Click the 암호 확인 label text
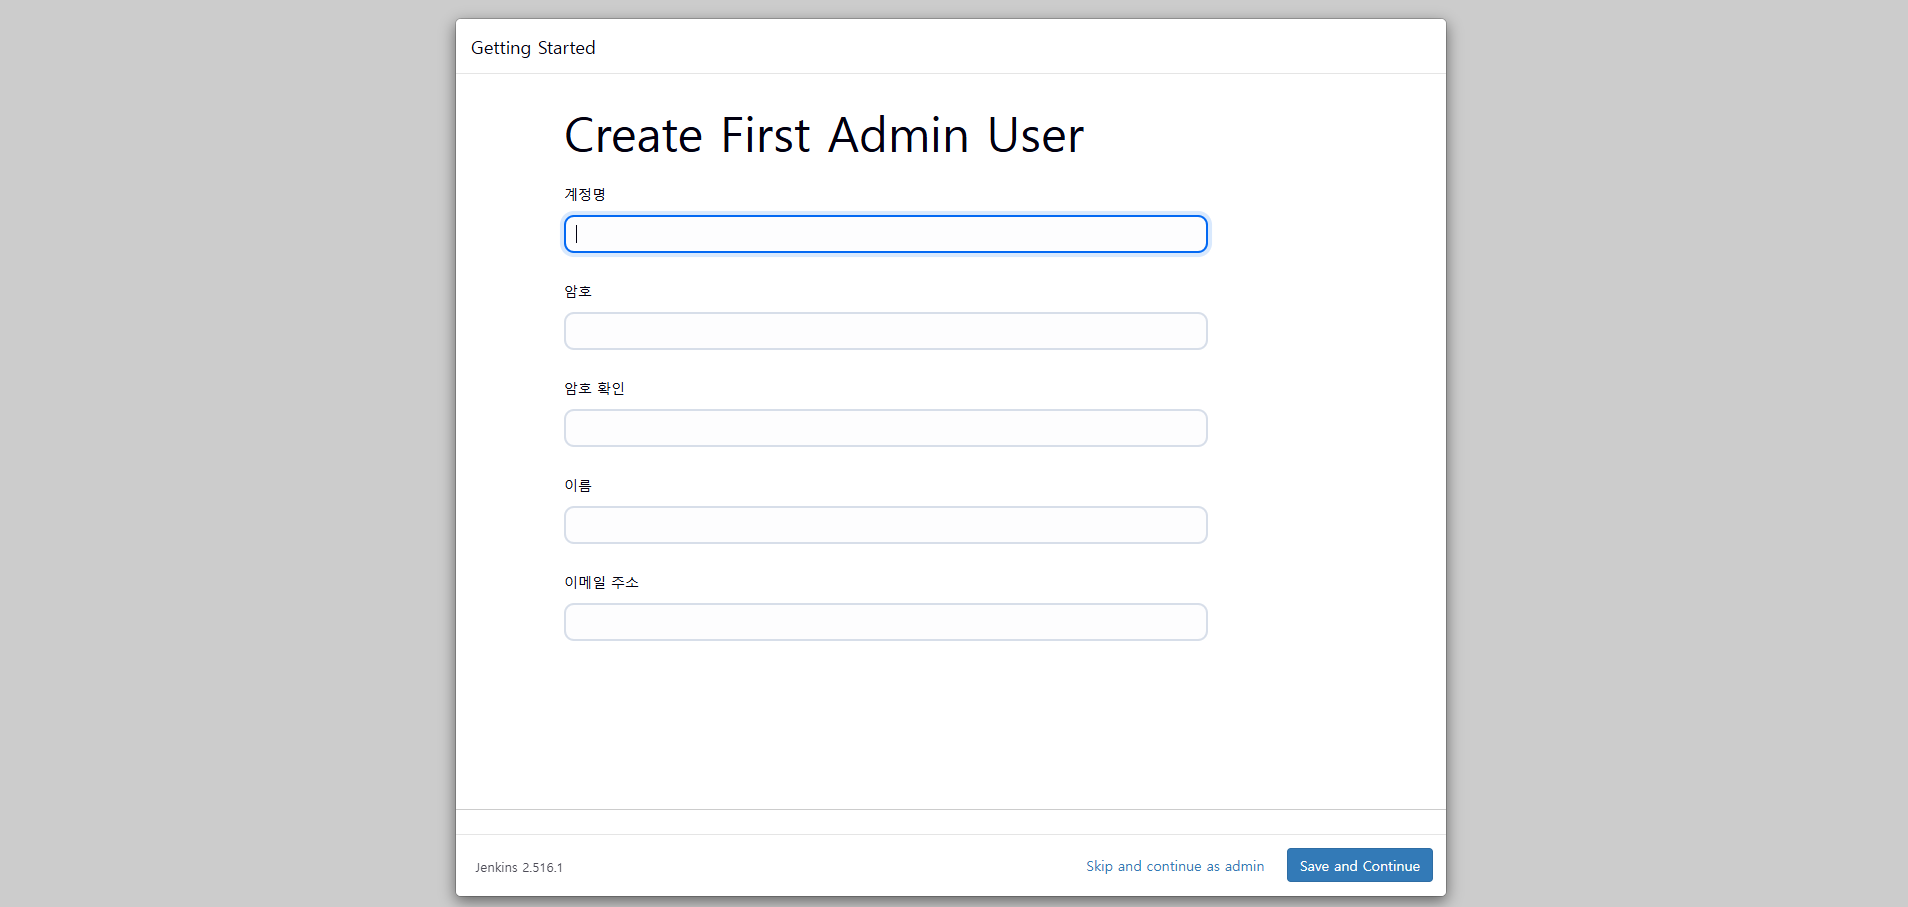Viewport: 1908px width, 907px height. click(x=594, y=388)
